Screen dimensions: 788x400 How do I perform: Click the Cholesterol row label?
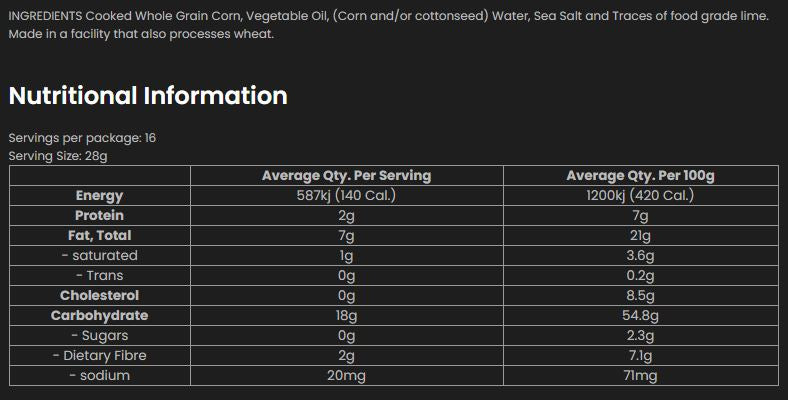(99, 296)
